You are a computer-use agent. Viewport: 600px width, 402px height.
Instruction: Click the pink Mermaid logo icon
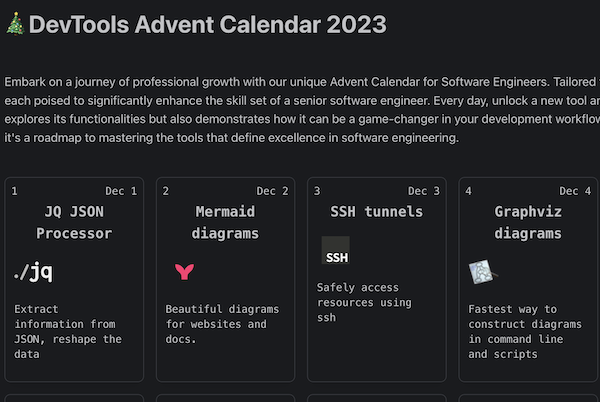pos(184,270)
